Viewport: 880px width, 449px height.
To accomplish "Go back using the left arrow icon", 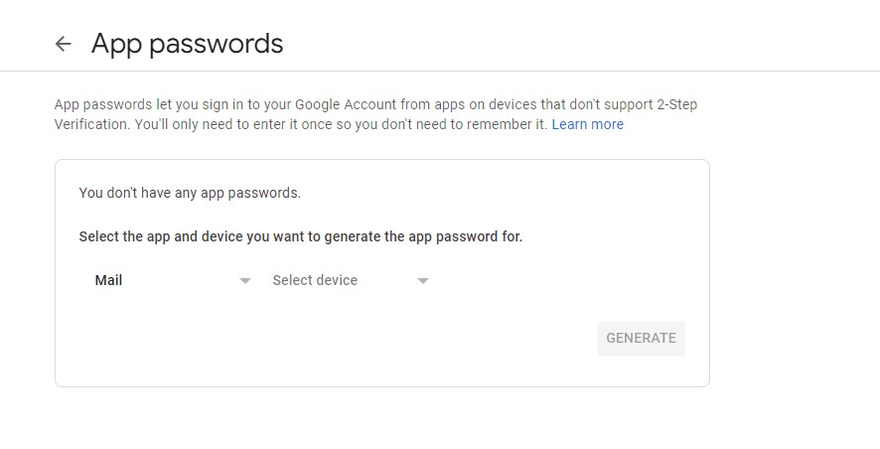I will pyautogui.click(x=63, y=44).
